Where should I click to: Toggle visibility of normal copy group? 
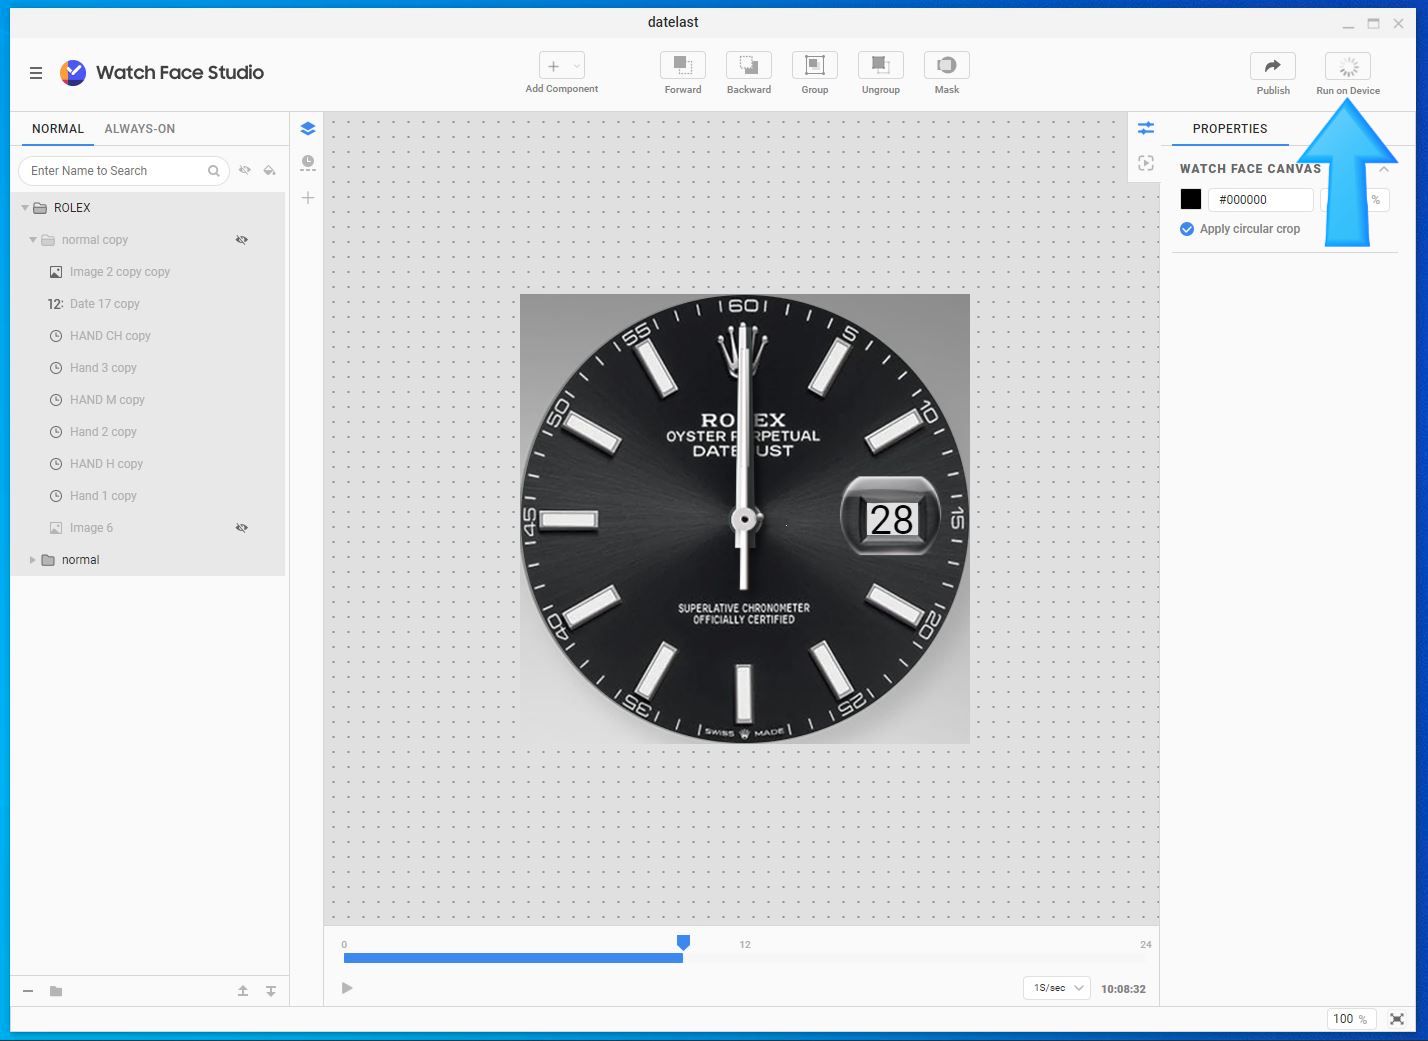coord(241,240)
